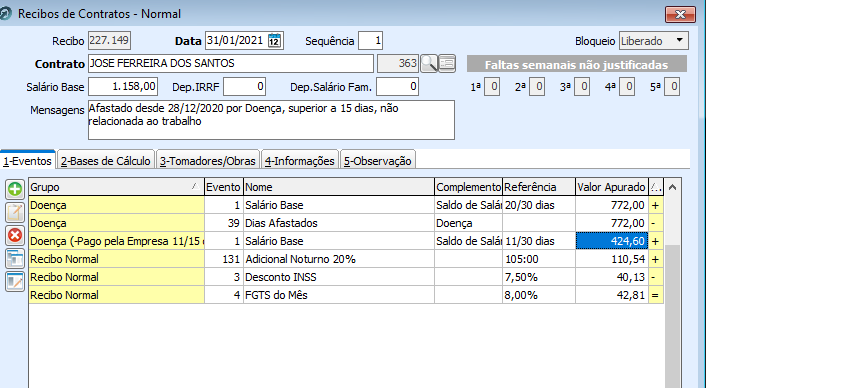Click the events table vertical scrollbar thumb
Screen dimensions: 846x388
672,316
